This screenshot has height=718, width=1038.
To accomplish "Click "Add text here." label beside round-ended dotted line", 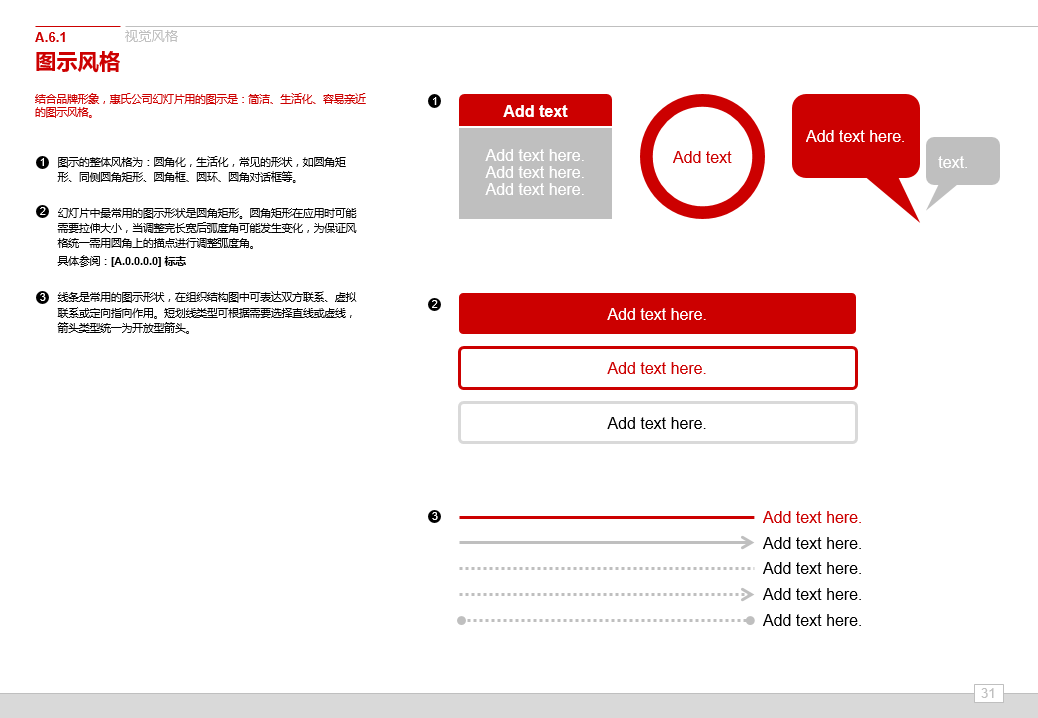I will (x=812, y=621).
